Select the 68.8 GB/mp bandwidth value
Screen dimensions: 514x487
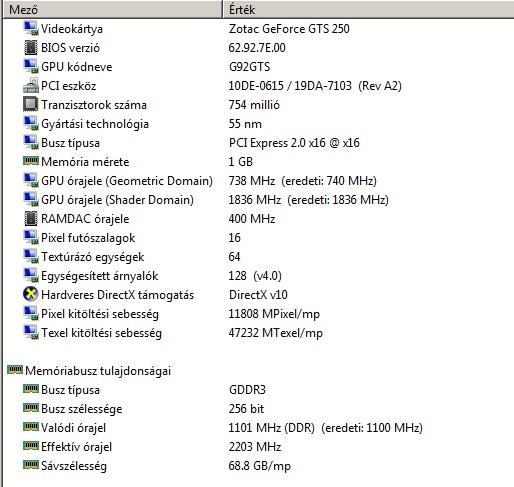pyautogui.click(x=260, y=466)
